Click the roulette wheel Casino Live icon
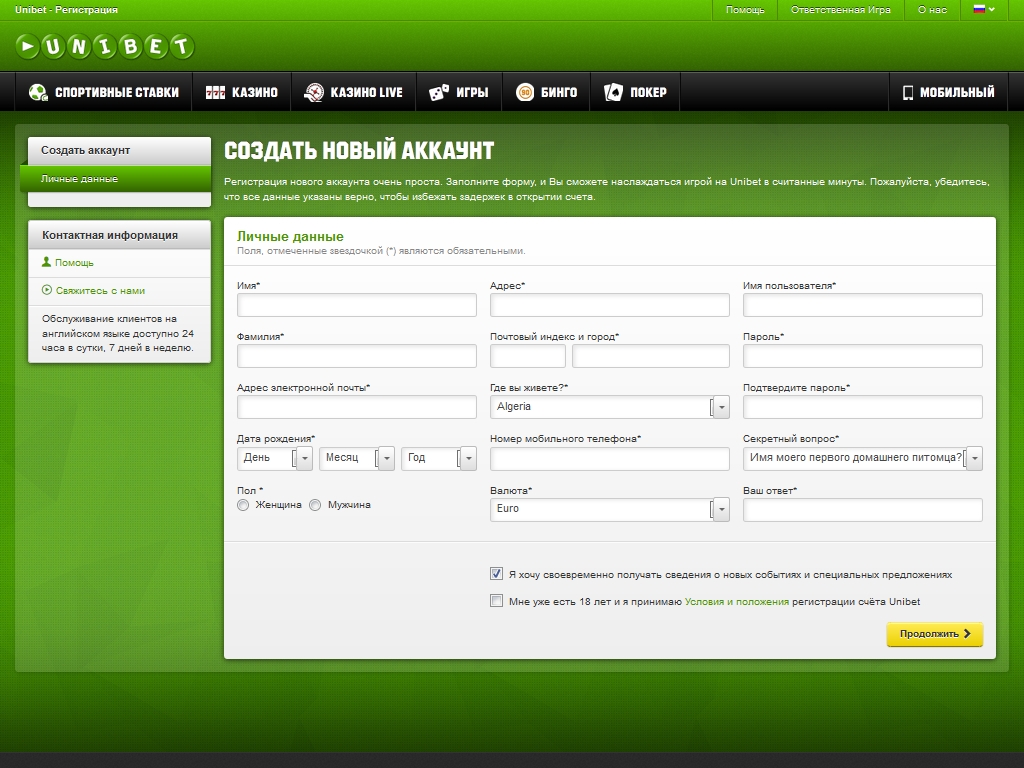1024x768 pixels. pyautogui.click(x=314, y=92)
